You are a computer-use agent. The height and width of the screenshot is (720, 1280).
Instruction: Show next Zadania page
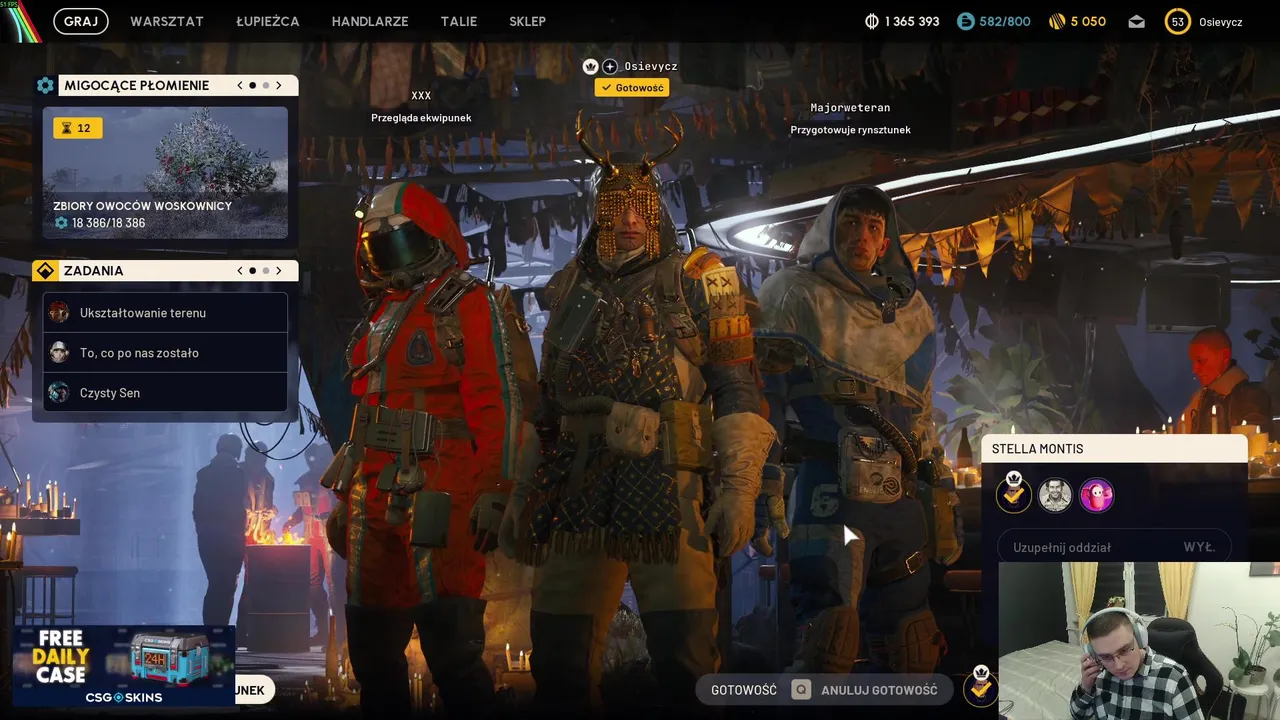(279, 271)
